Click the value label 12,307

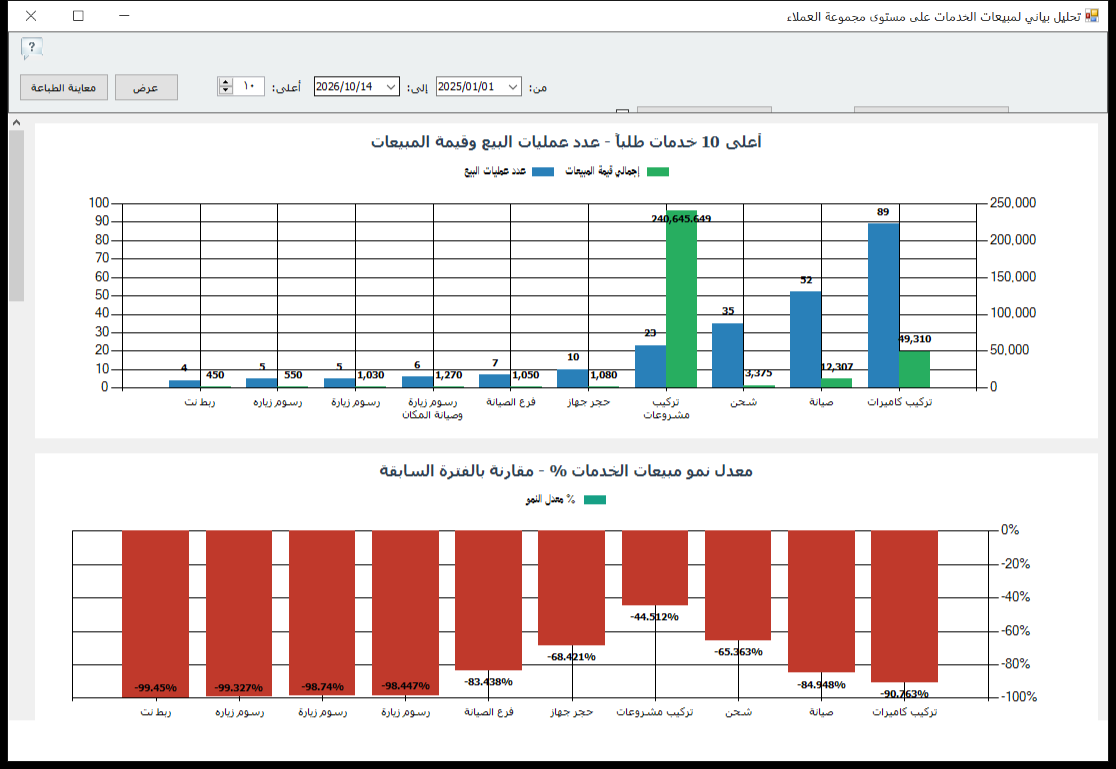pyautogui.click(x=837, y=367)
